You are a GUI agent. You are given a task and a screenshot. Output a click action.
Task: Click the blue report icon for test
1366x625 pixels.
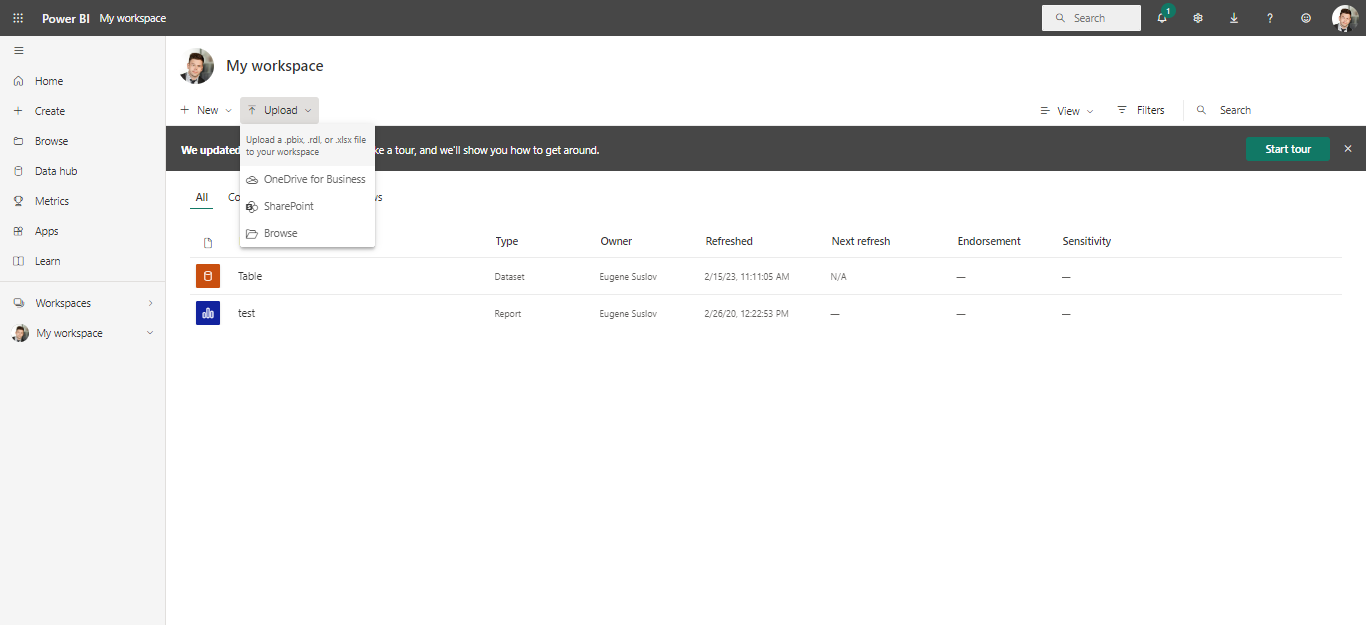[208, 313]
